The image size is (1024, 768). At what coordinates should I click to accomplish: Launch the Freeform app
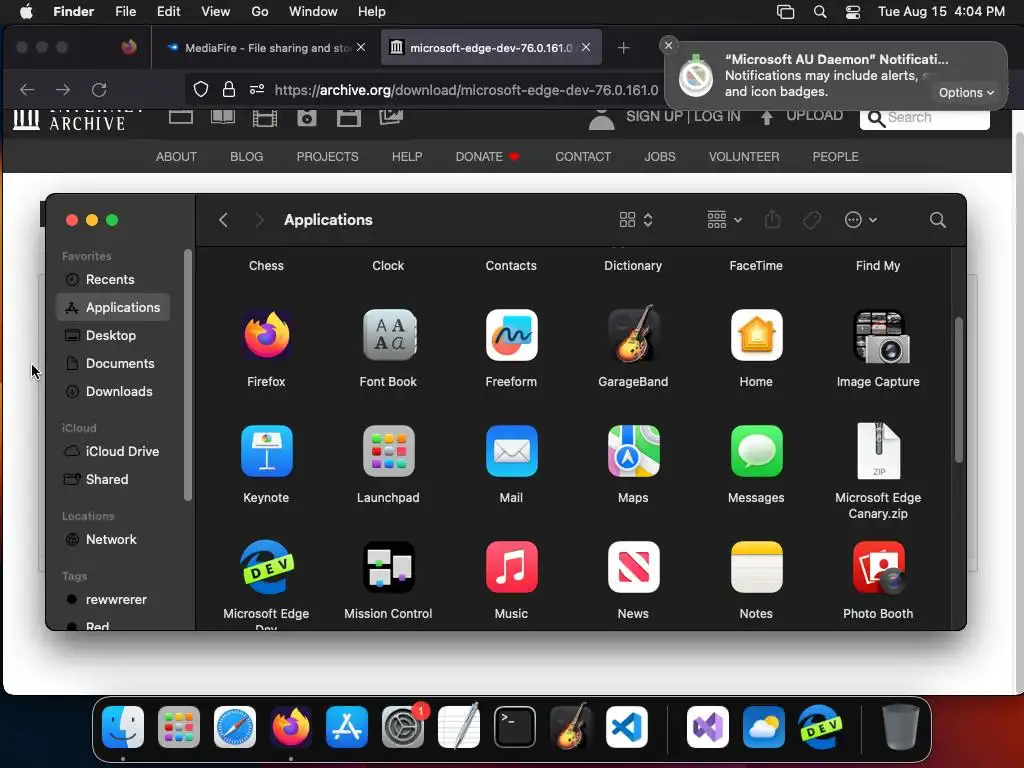coord(511,335)
